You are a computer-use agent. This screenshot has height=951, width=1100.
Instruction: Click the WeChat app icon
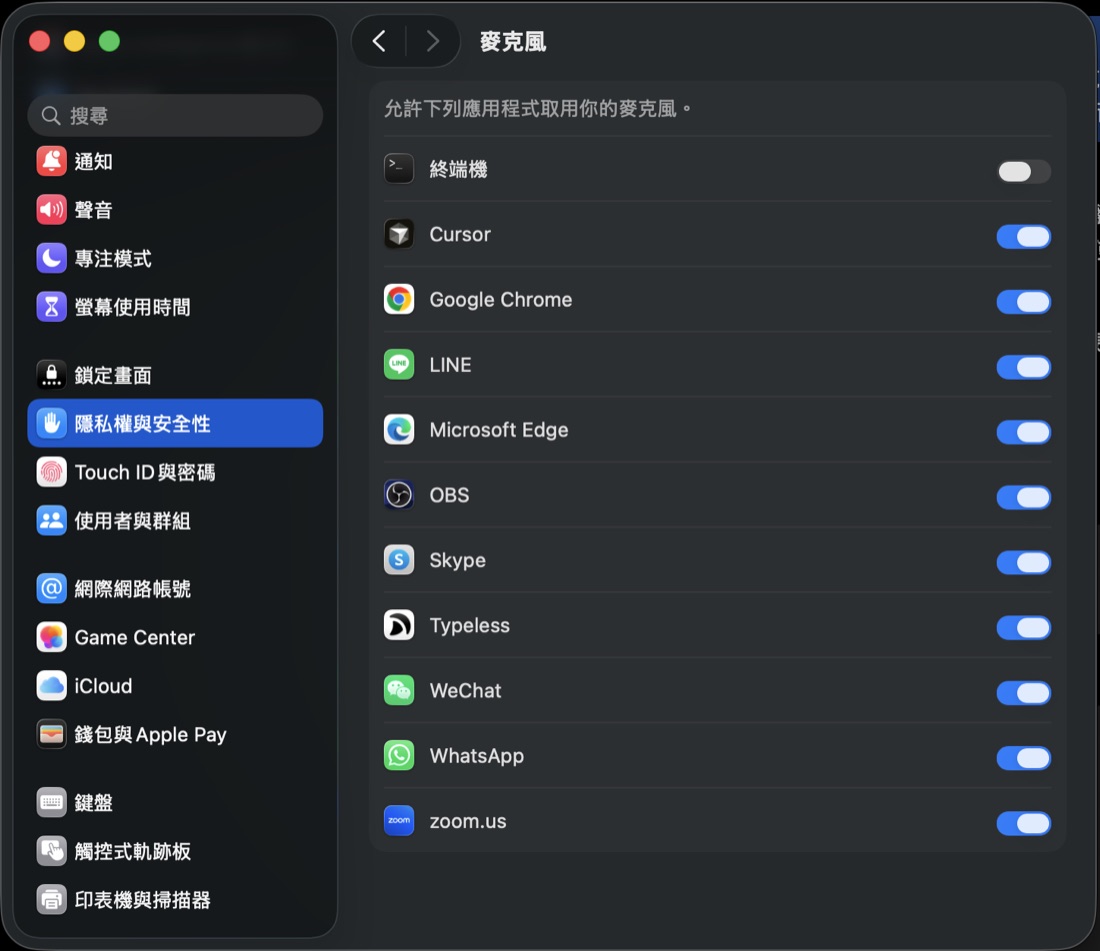click(399, 691)
